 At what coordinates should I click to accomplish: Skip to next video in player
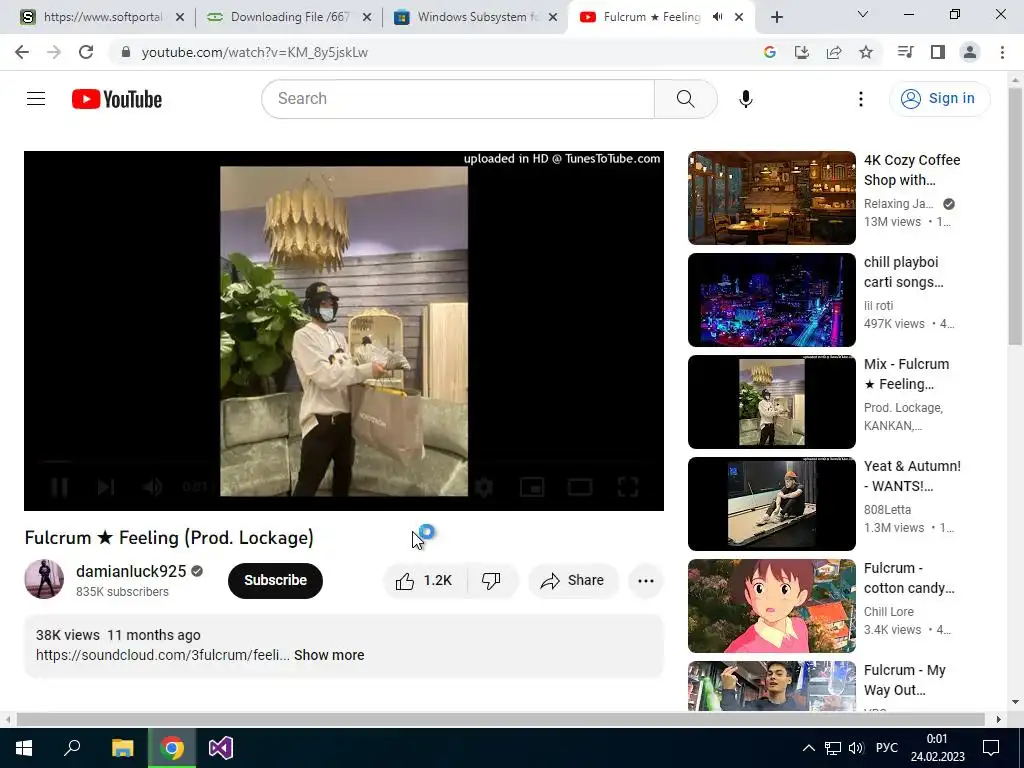click(106, 487)
